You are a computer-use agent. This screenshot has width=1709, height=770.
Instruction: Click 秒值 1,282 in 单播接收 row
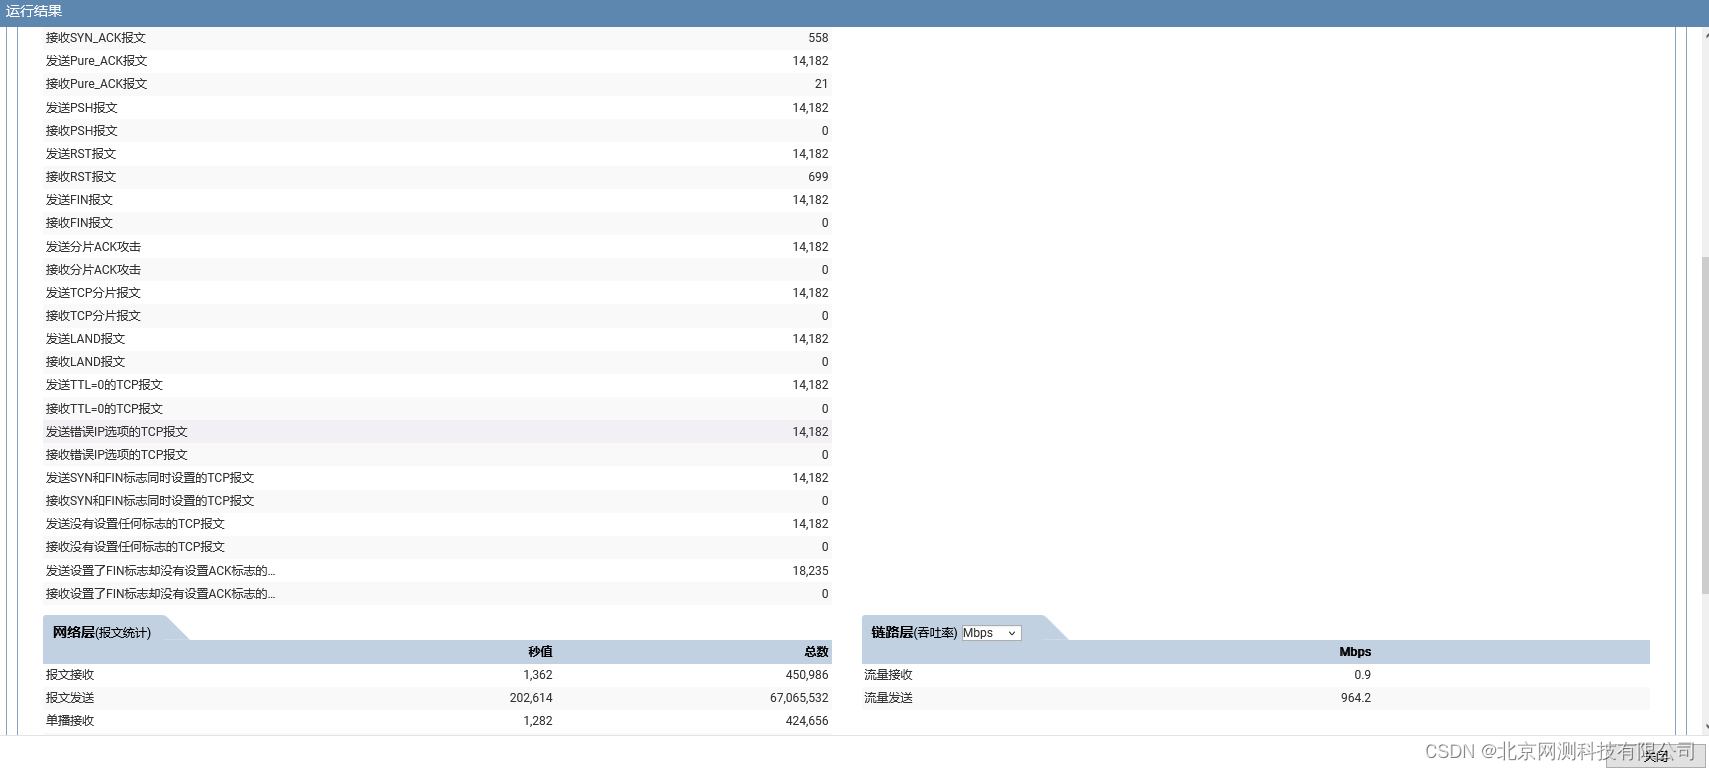click(x=538, y=721)
